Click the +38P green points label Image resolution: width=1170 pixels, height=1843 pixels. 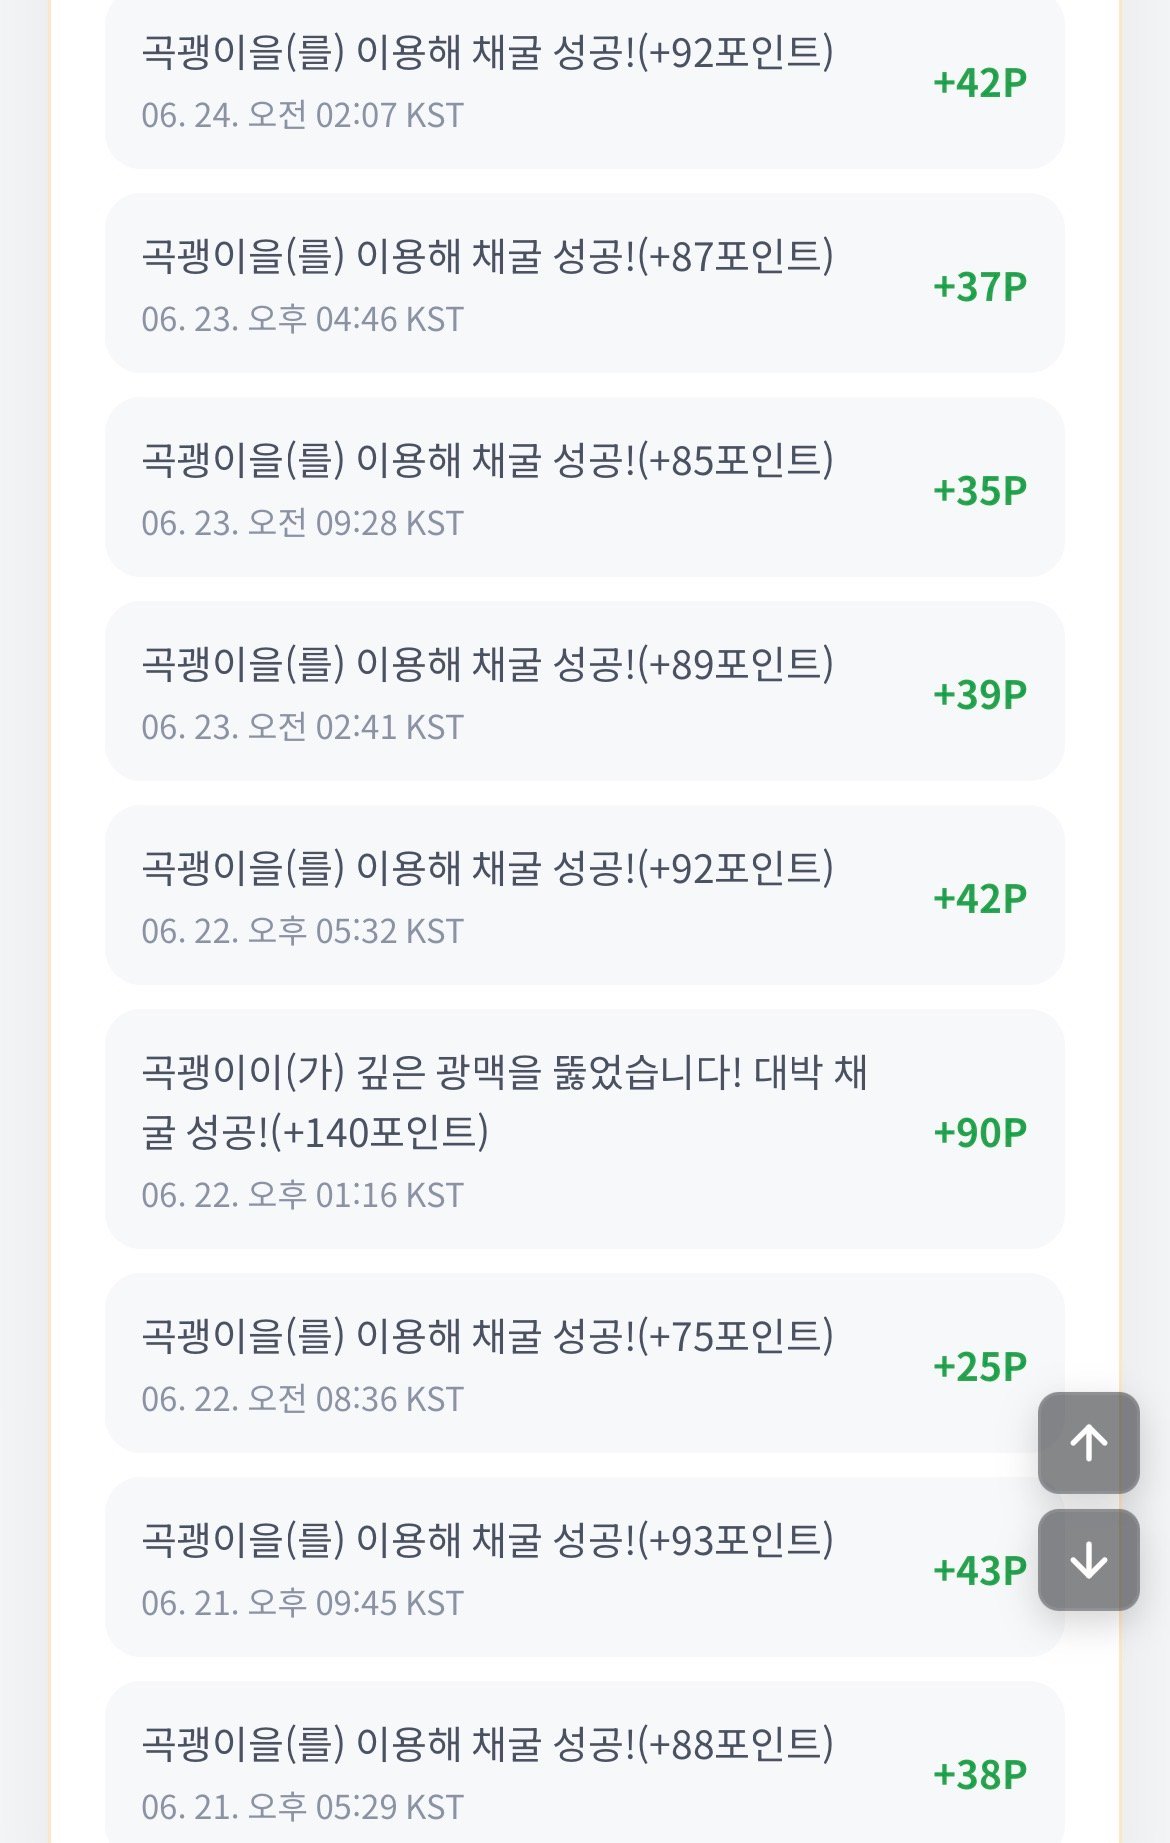tap(980, 1775)
